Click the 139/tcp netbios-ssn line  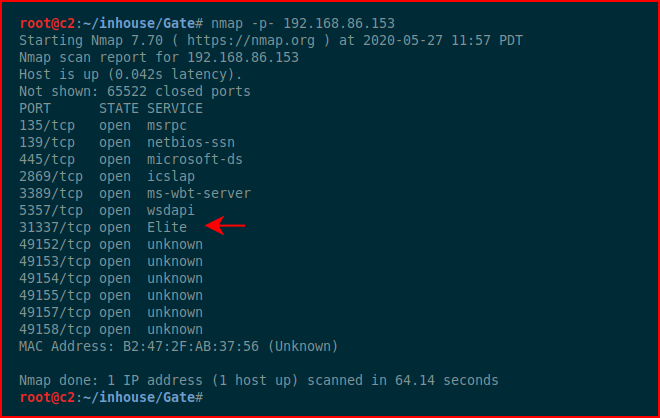point(127,142)
